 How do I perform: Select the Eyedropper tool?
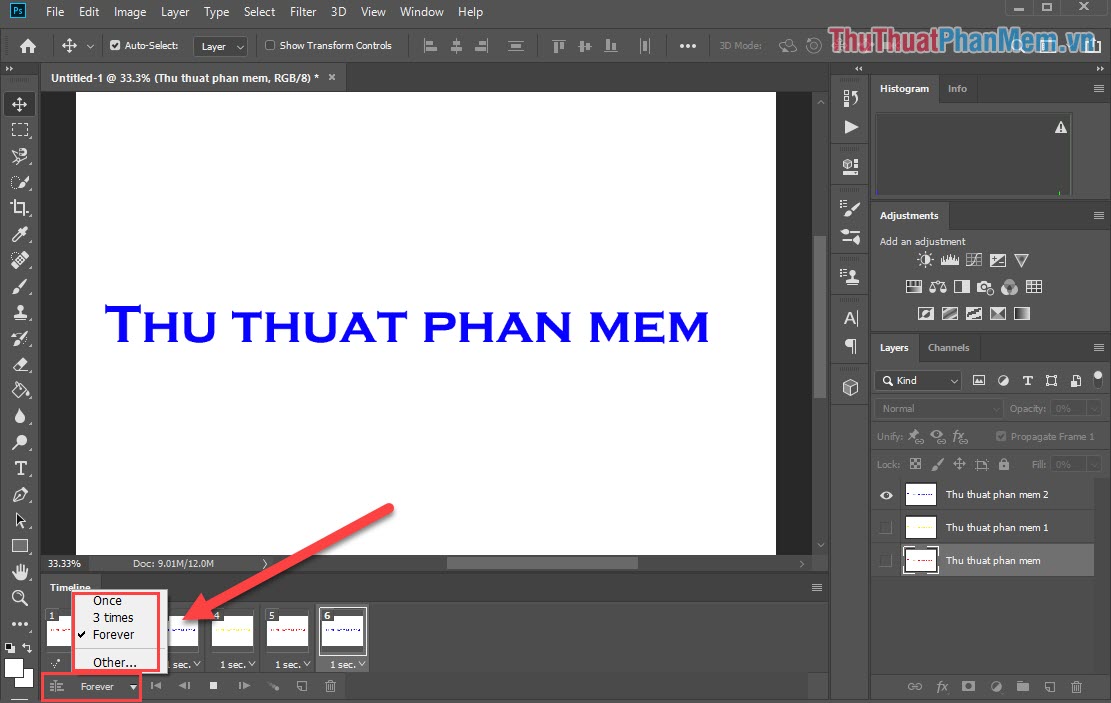[x=21, y=234]
